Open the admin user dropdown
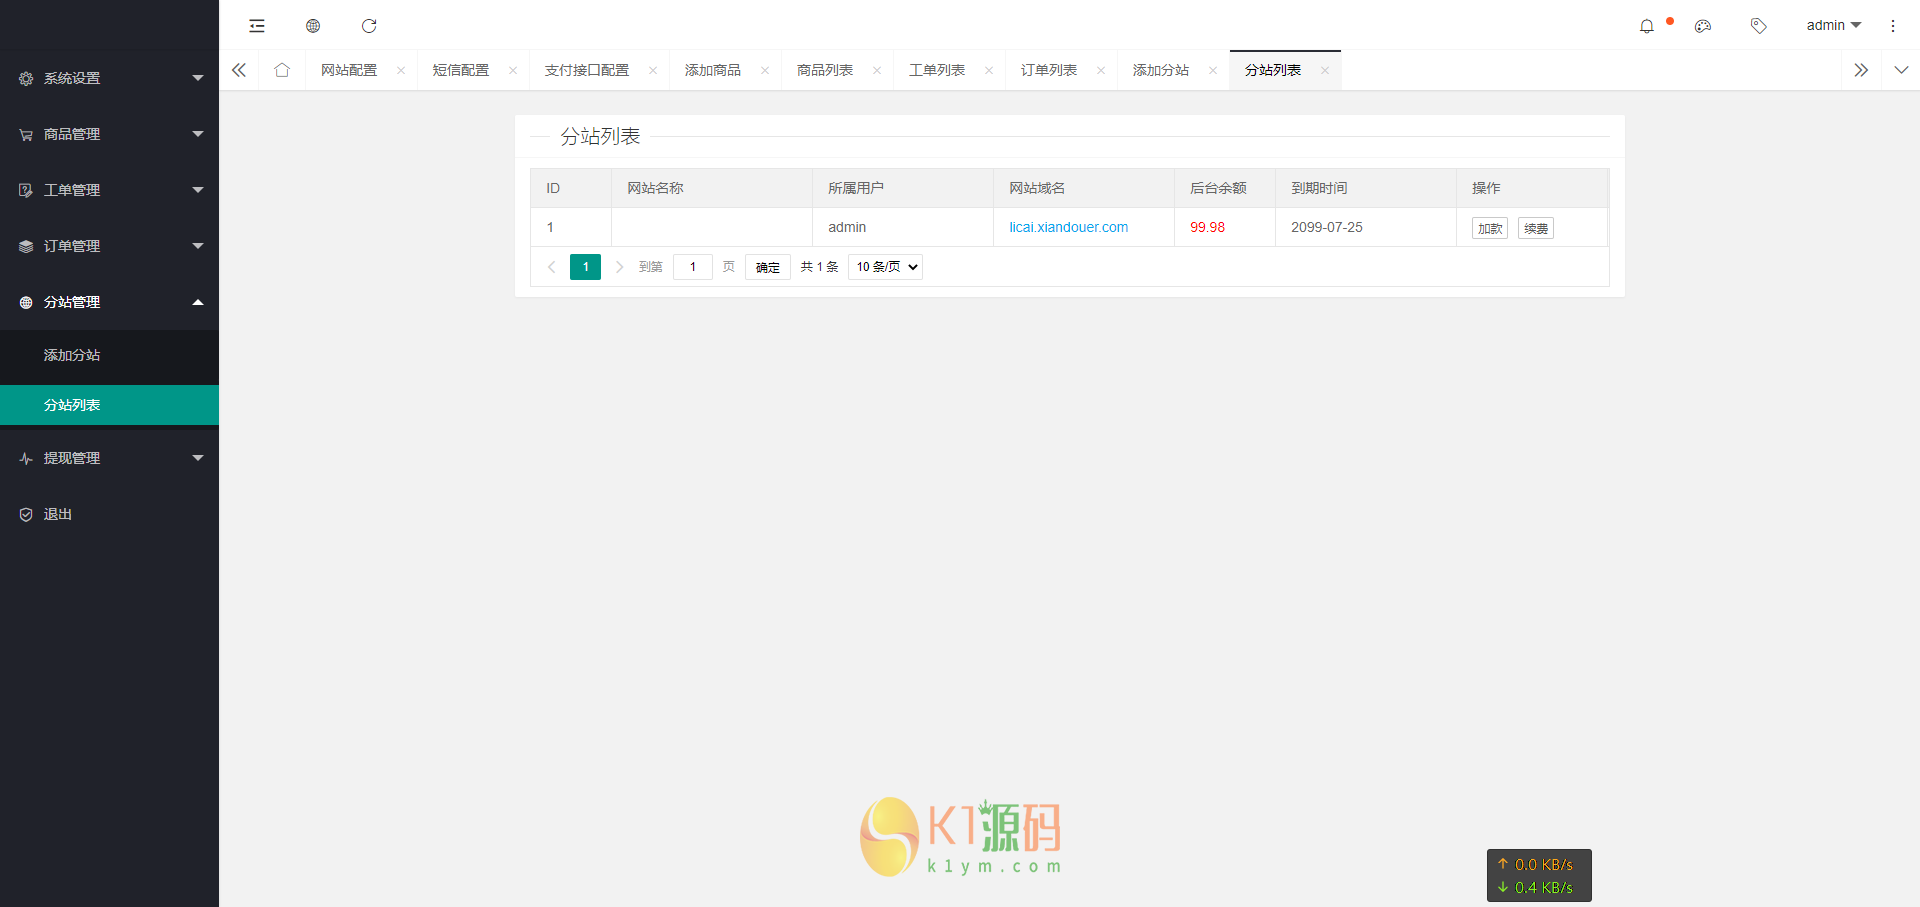The height and width of the screenshot is (907, 1920). coord(1833,26)
